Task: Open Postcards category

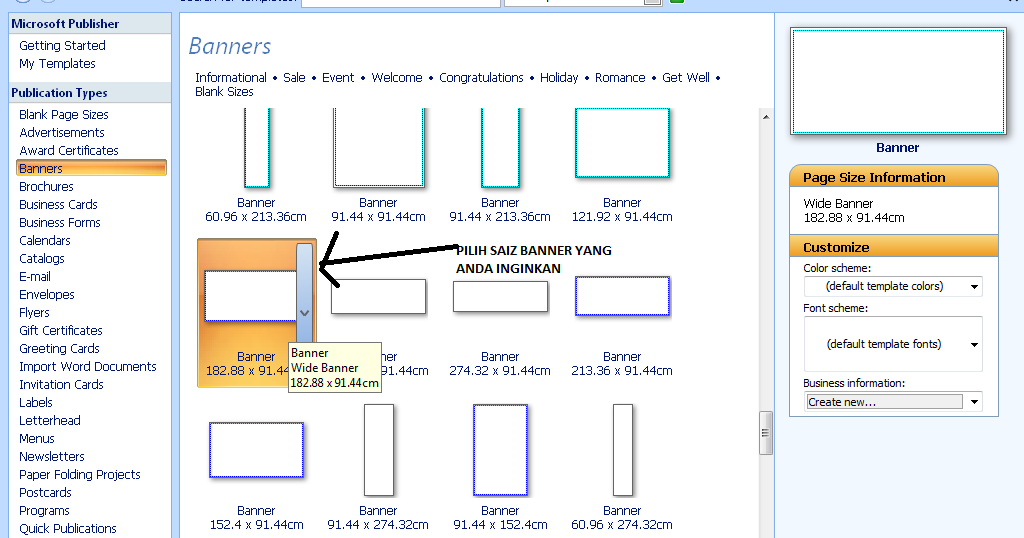Action: coord(45,493)
